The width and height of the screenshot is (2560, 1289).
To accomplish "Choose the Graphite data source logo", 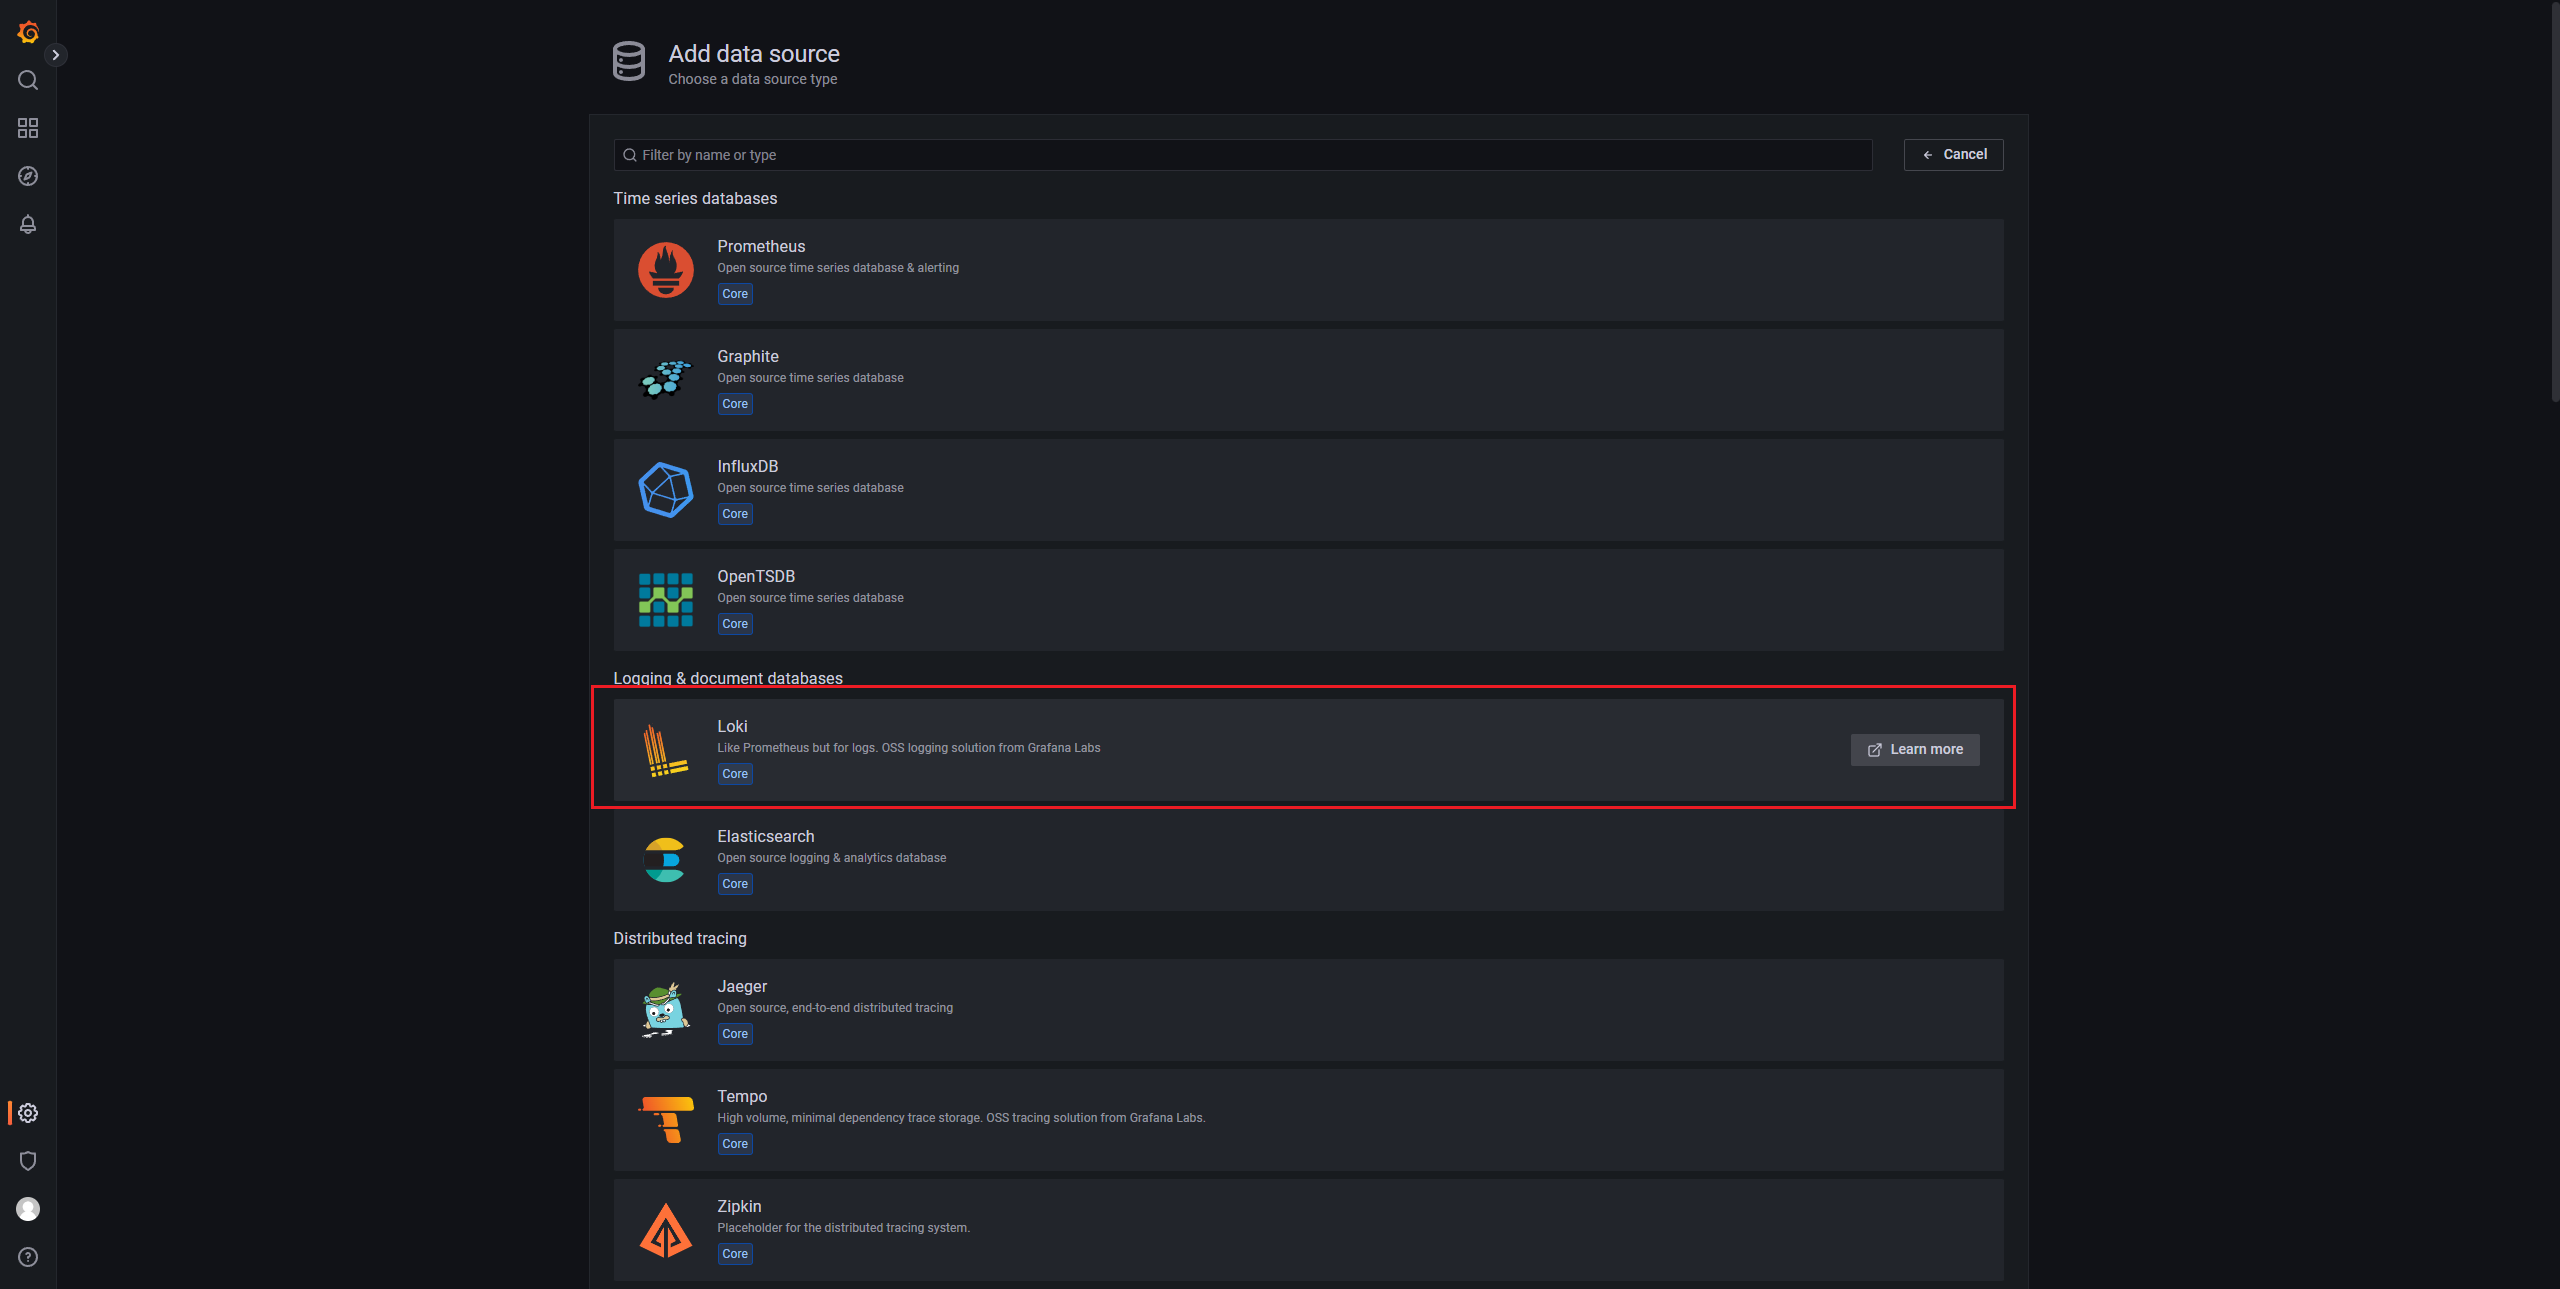I will coord(665,380).
